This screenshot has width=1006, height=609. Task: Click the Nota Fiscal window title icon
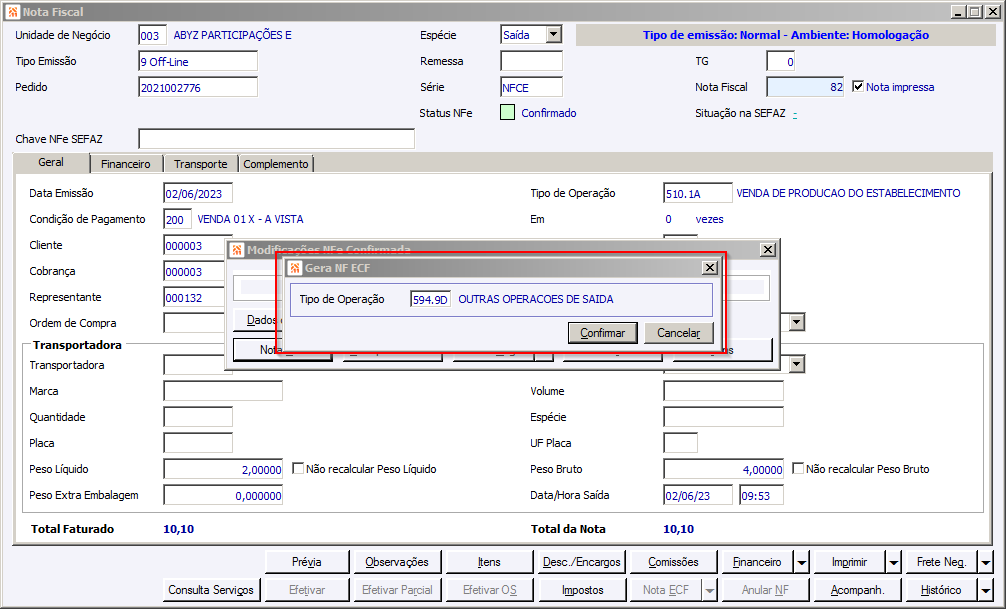tap(12, 13)
